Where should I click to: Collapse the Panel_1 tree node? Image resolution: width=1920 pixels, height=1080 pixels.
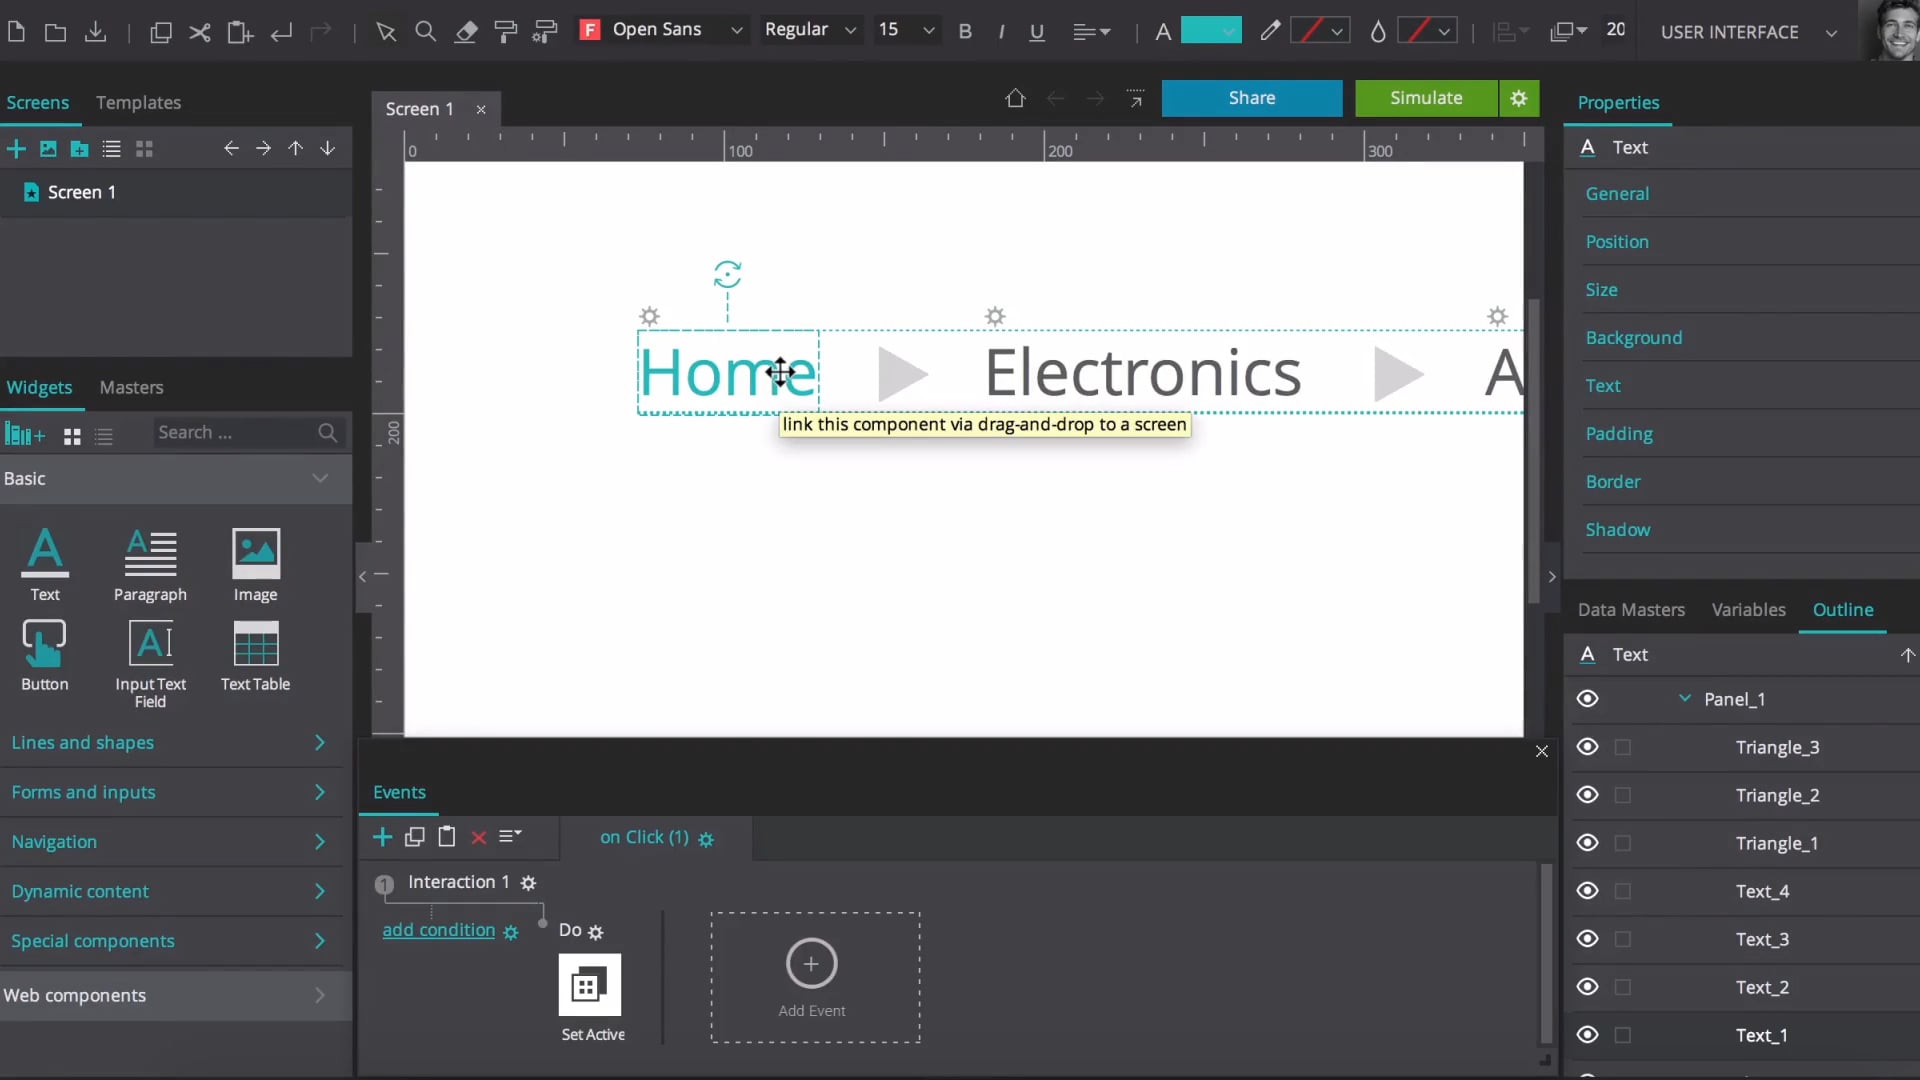point(1685,699)
